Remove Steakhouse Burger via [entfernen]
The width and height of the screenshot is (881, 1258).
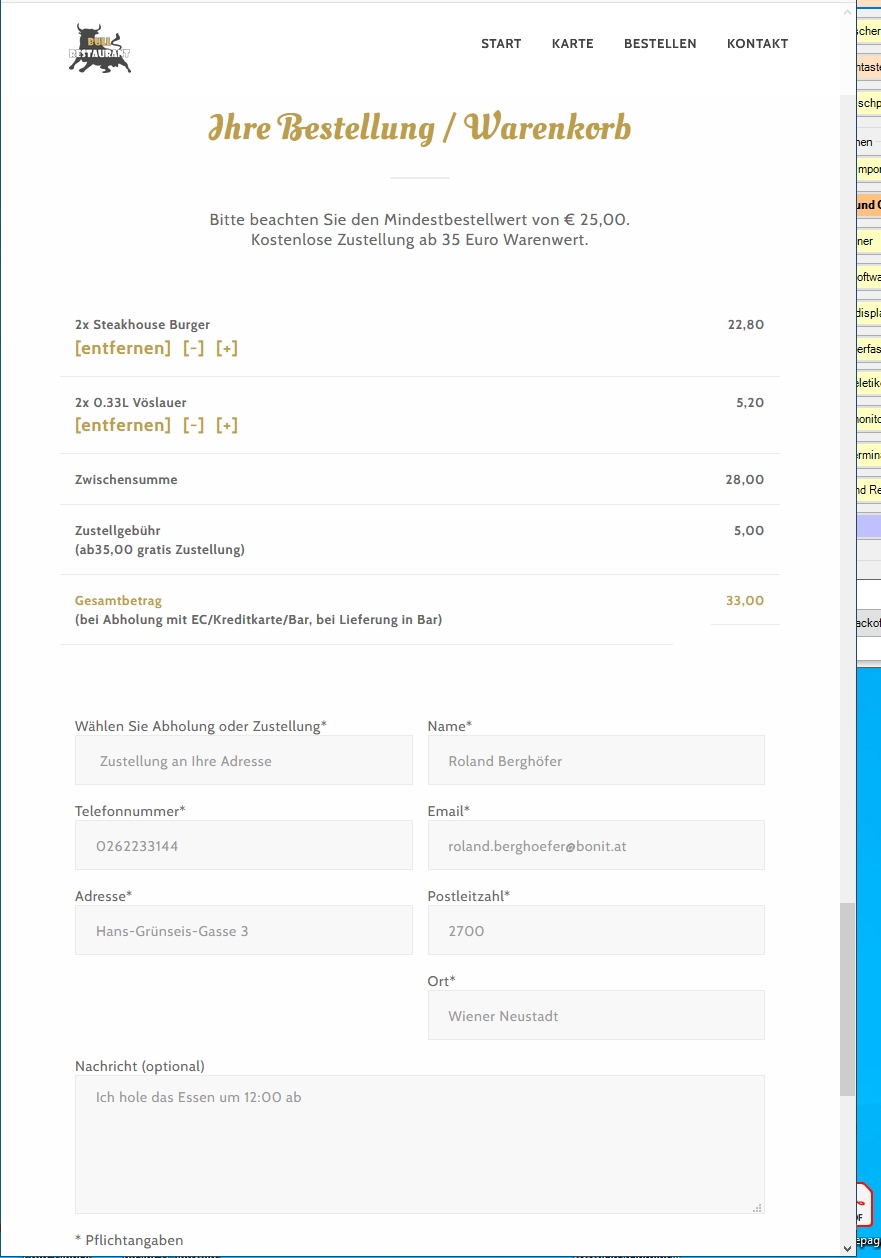(x=123, y=348)
